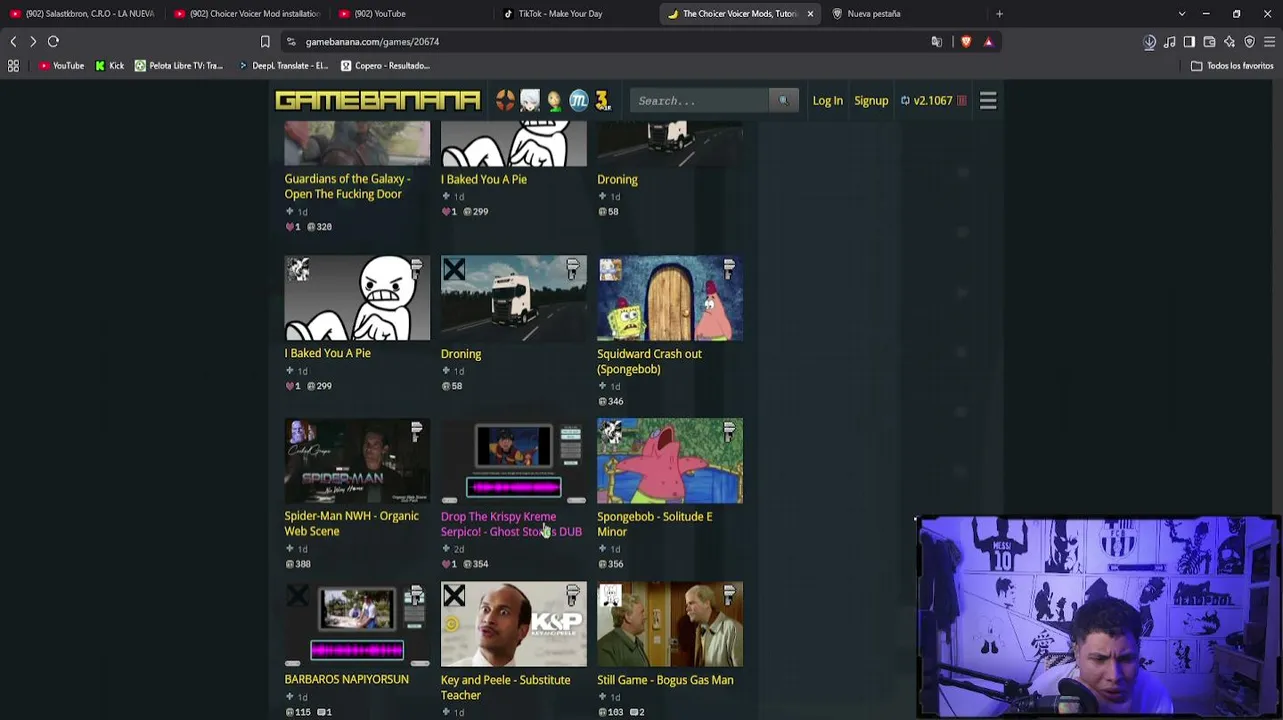Expand the Todos los favoritos bookmarks folder

tap(1231, 66)
